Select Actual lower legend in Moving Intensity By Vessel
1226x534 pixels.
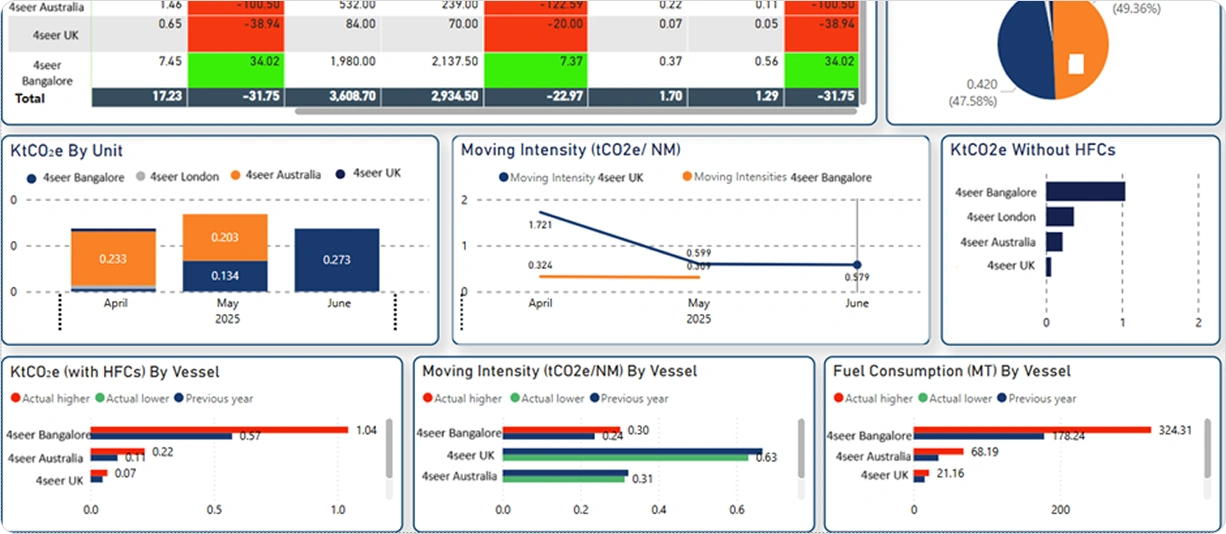(x=513, y=399)
